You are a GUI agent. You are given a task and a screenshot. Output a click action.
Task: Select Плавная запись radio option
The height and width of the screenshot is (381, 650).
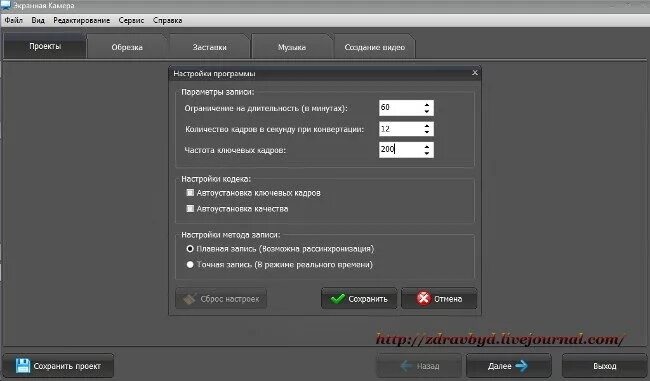(190, 249)
